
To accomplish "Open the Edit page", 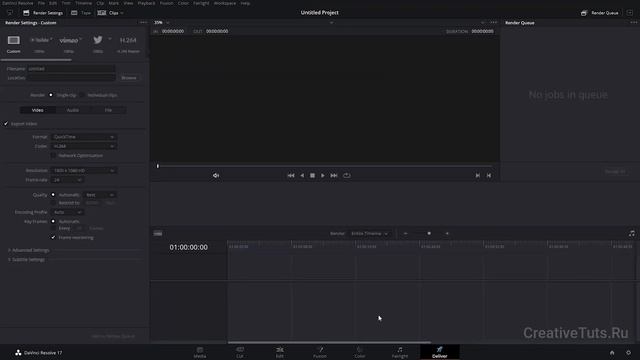I will click(280, 352).
